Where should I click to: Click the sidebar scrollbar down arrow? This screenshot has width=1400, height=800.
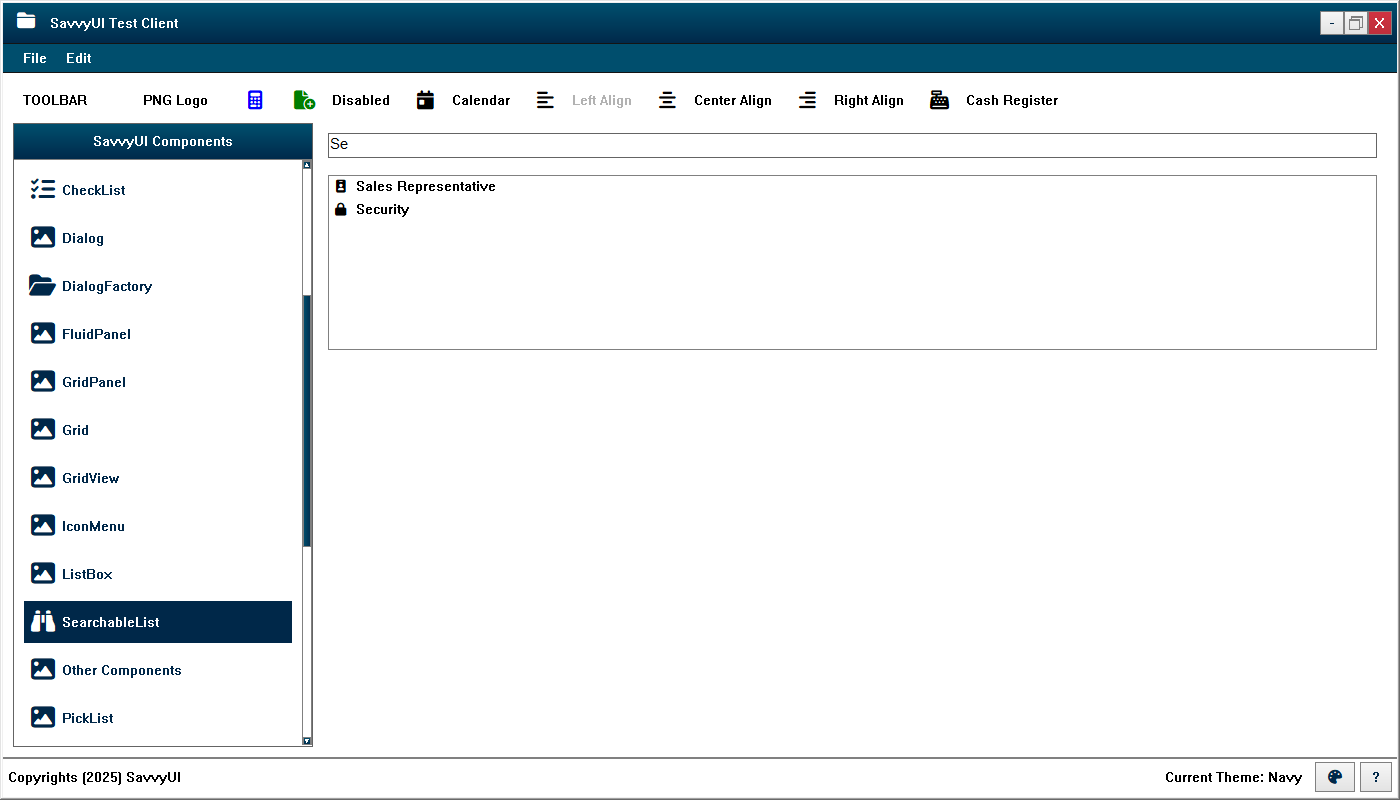click(x=307, y=741)
